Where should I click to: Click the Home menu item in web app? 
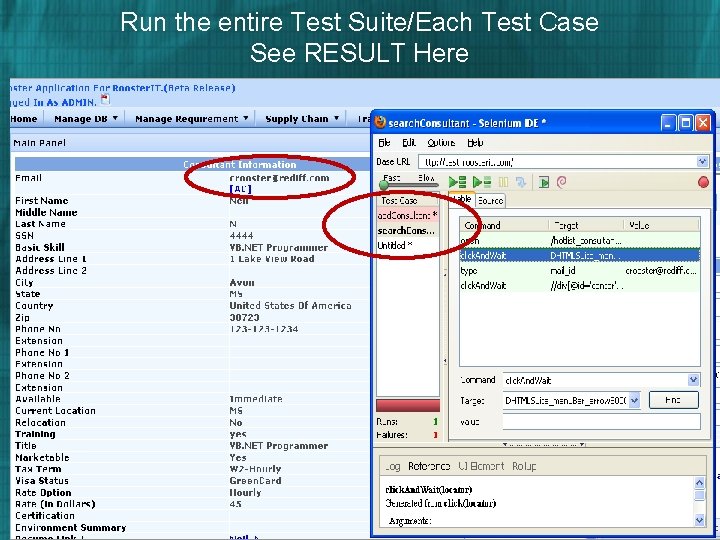[24, 119]
